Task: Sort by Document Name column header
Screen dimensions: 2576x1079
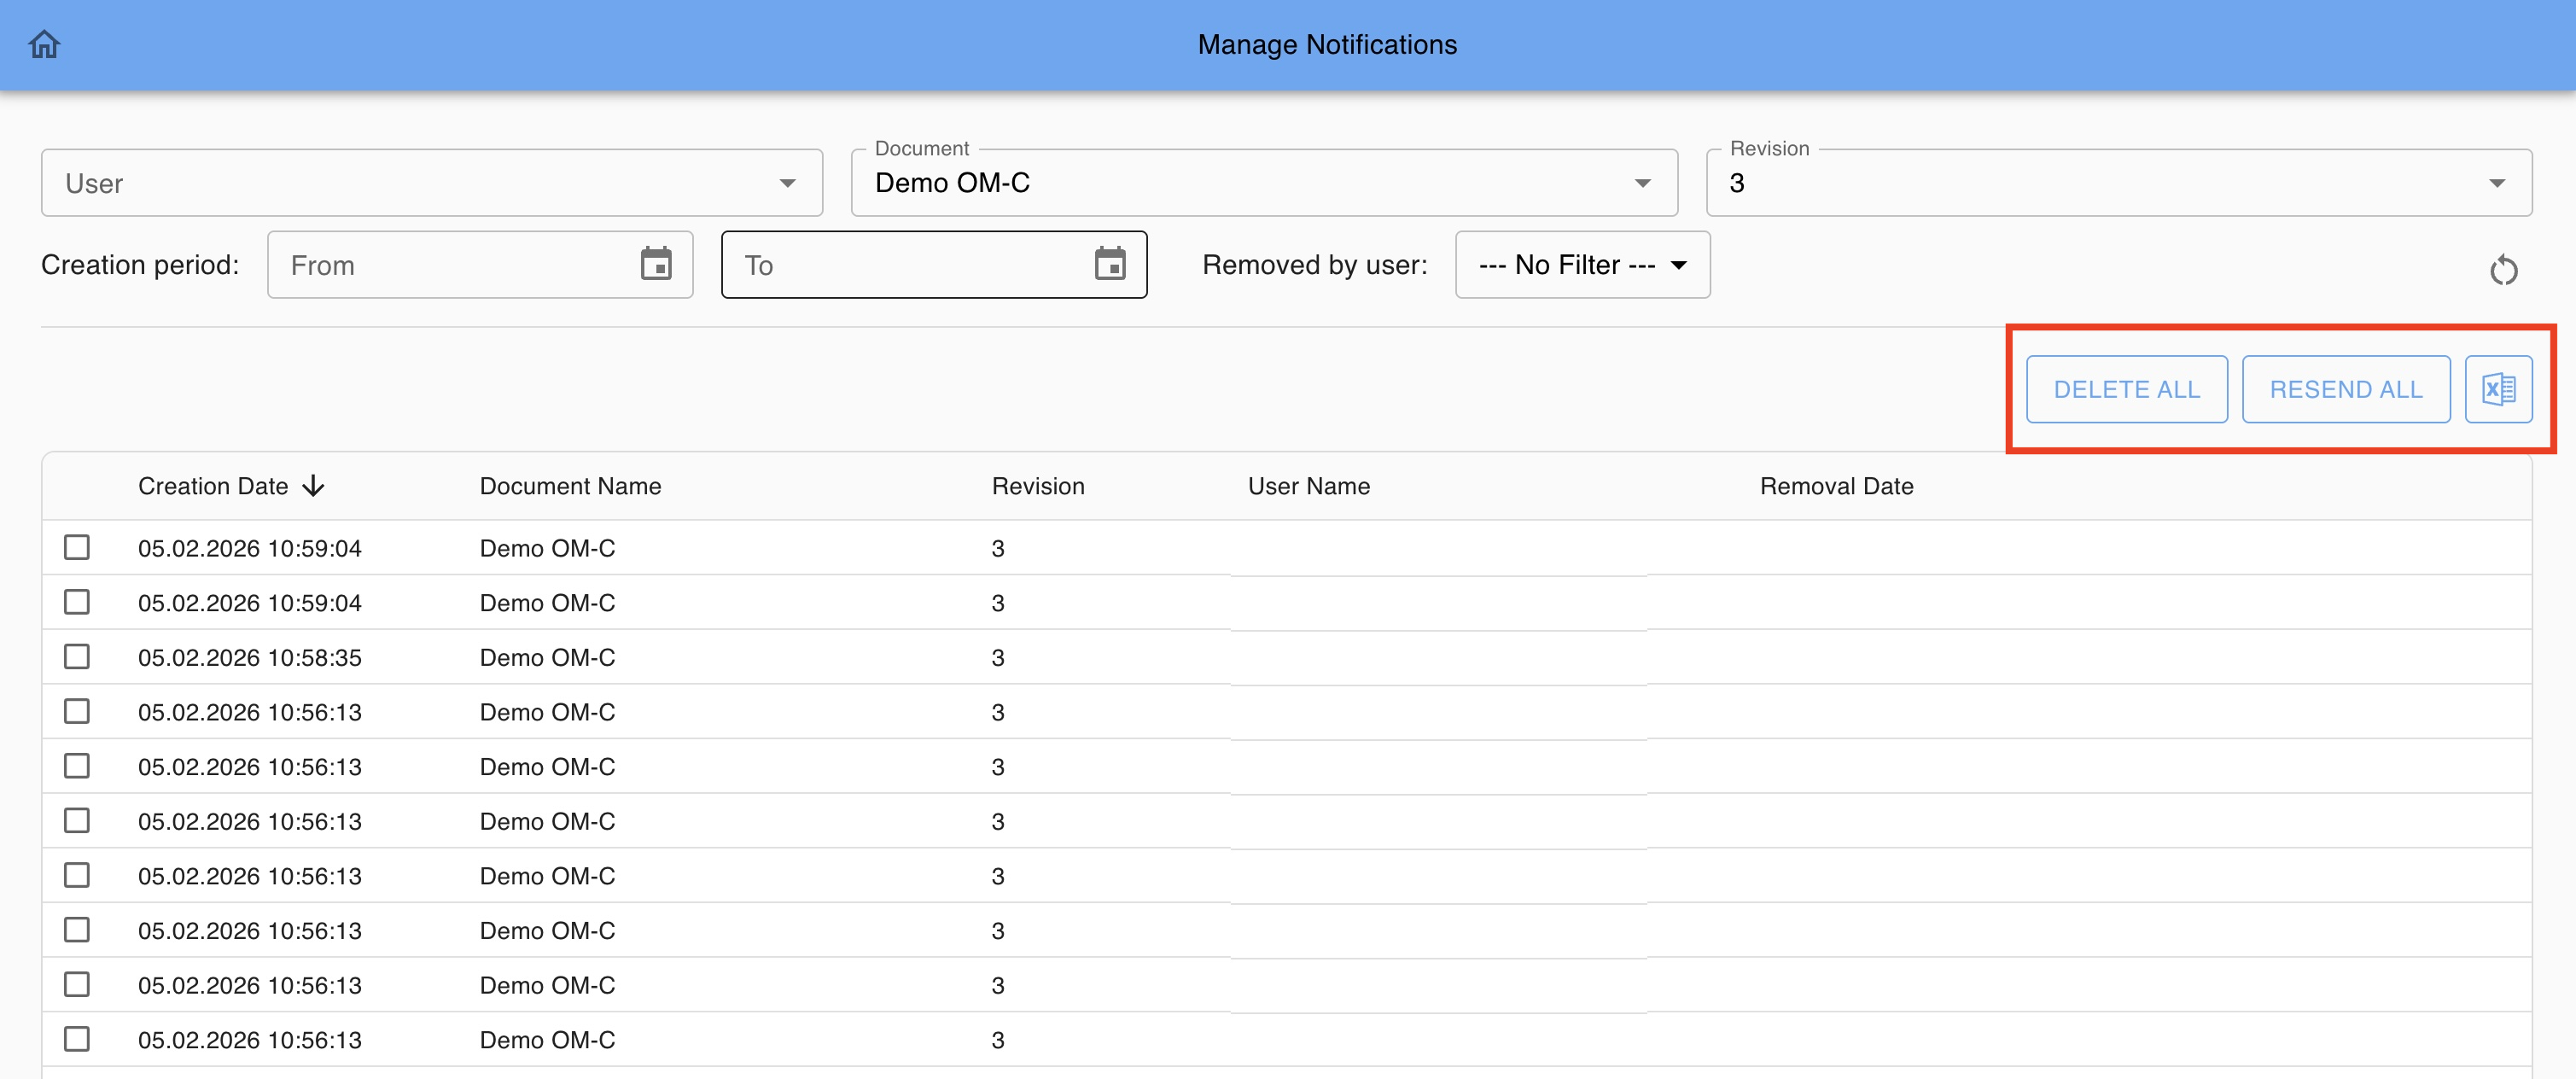Action: click(570, 486)
